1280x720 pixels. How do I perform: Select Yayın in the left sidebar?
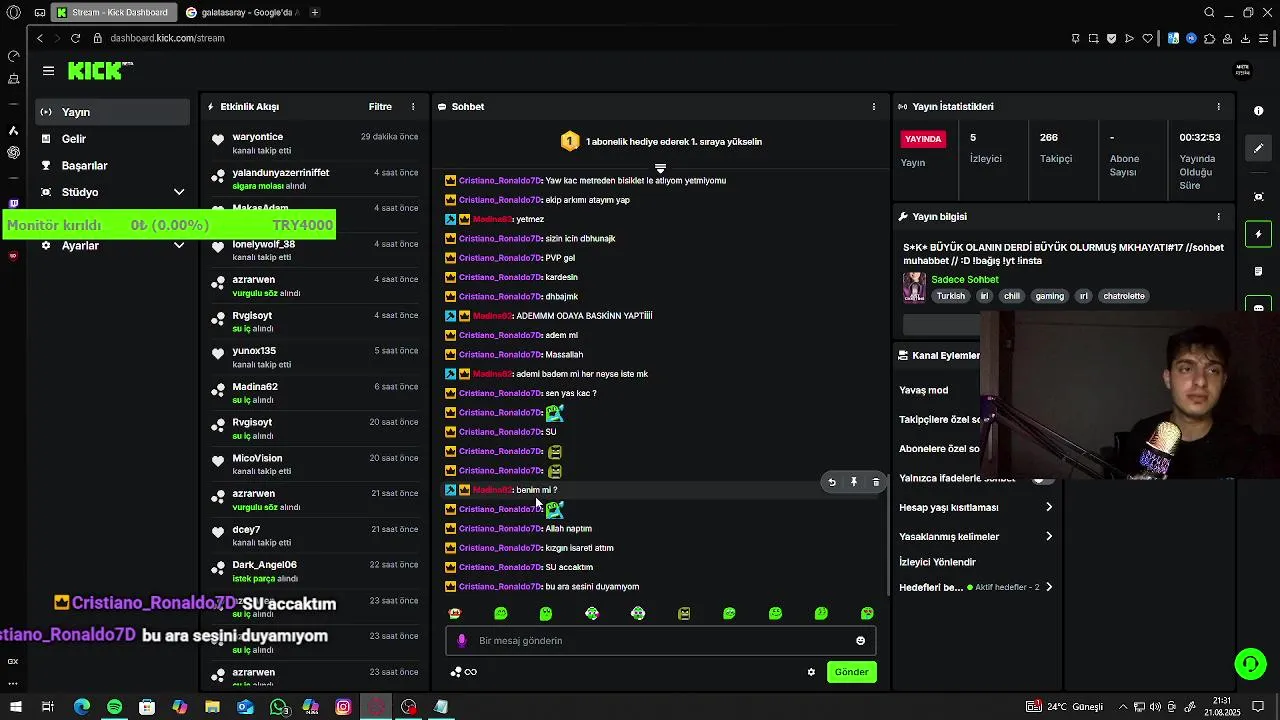click(x=112, y=112)
